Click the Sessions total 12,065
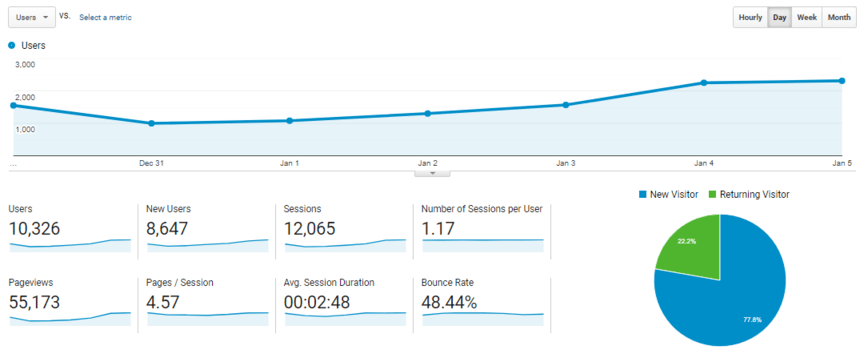Image resolution: width=864 pixels, height=362 pixels. [x=309, y=228]
